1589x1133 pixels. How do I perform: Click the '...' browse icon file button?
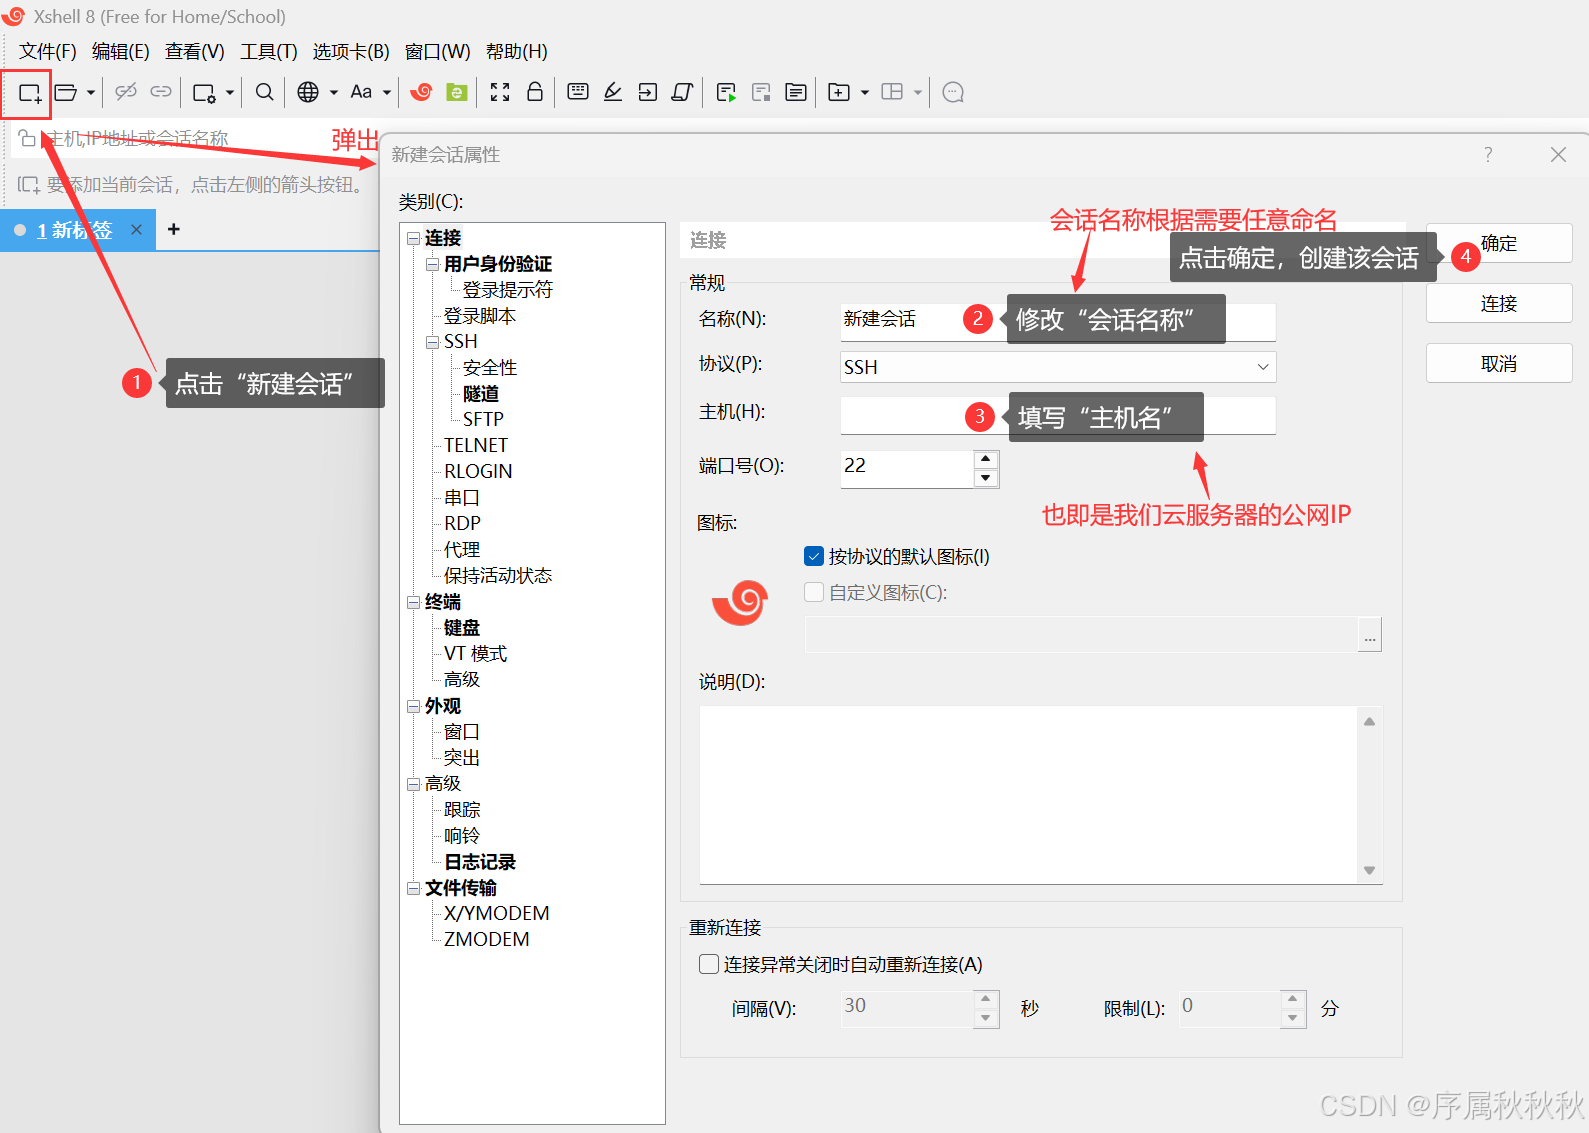tap(1370, 634)
